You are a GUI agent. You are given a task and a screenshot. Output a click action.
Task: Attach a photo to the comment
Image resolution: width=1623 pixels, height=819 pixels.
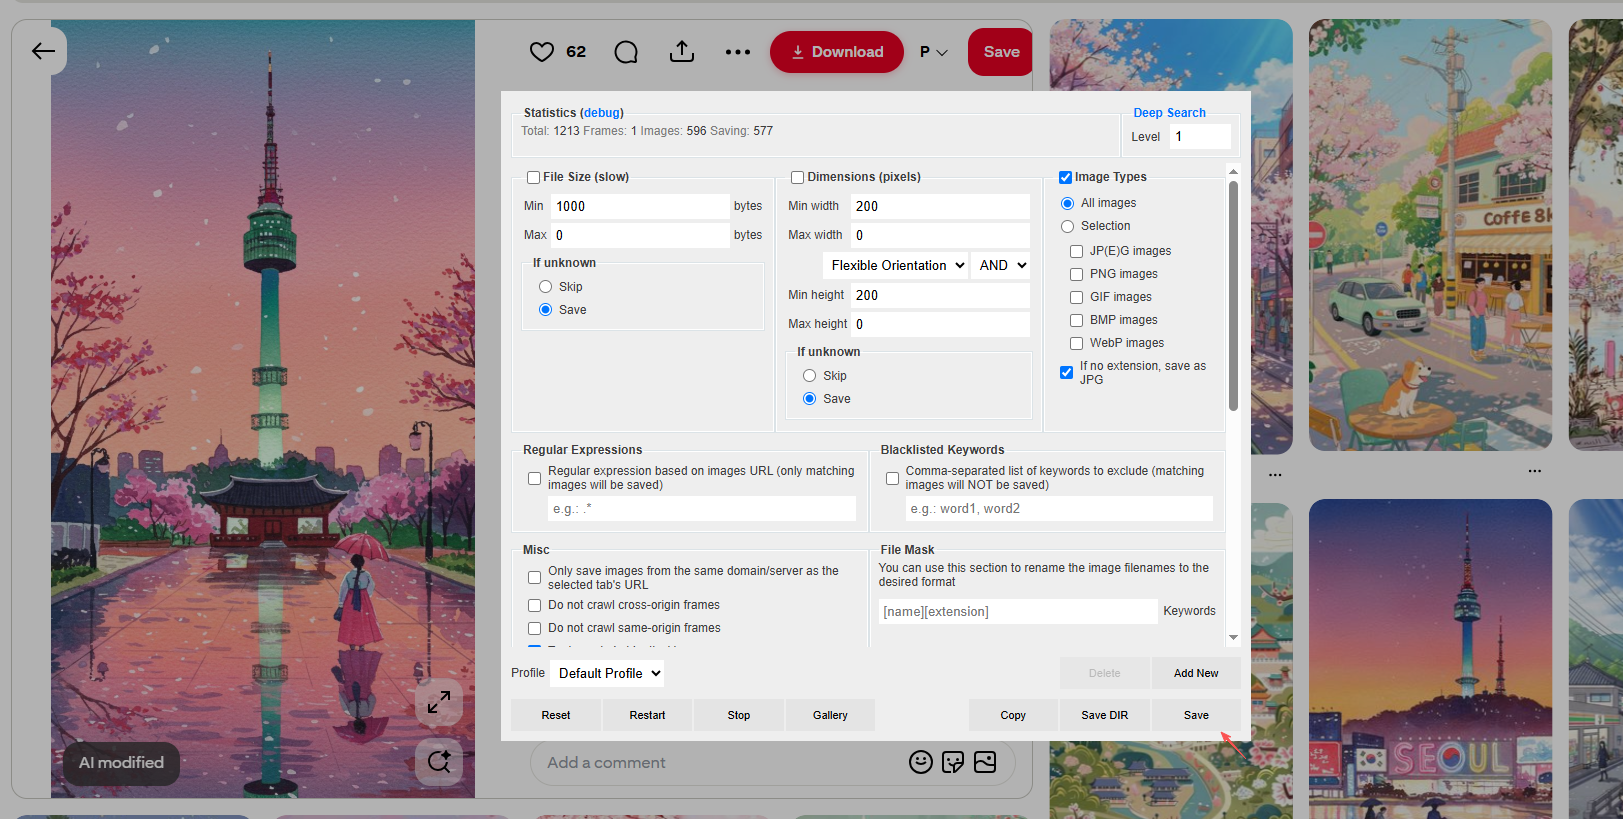tap(985, 762)
